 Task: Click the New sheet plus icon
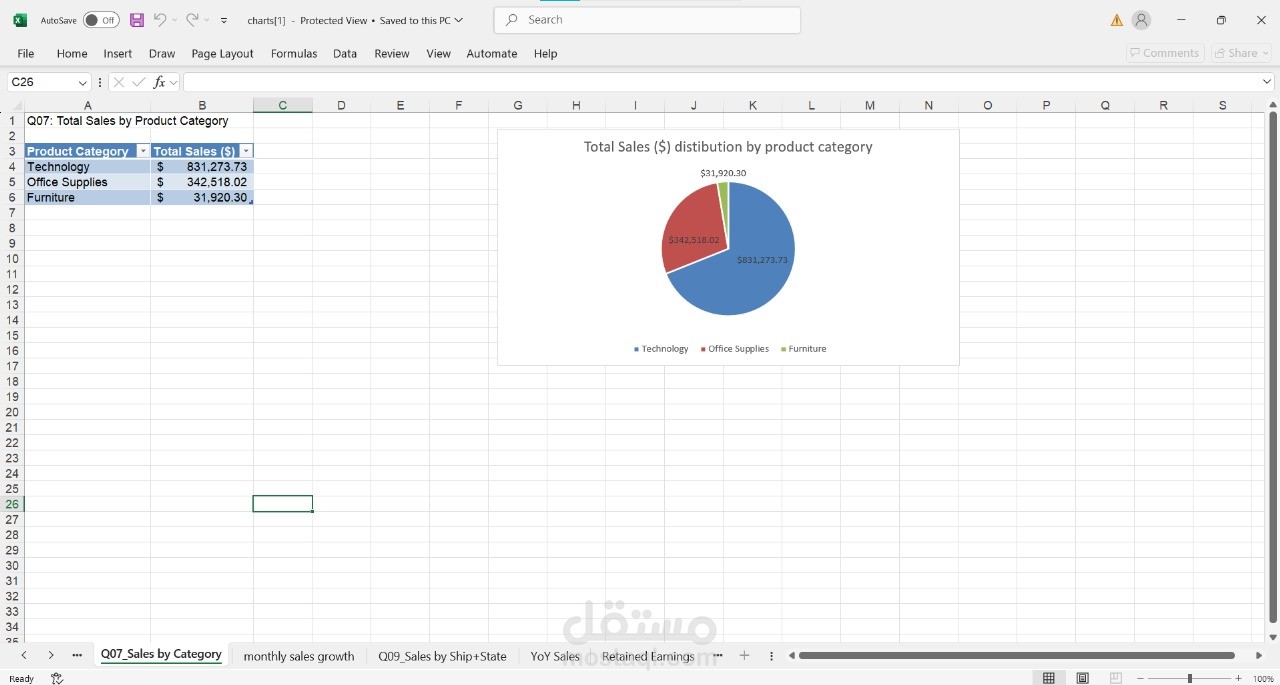(x=744, y=655)
